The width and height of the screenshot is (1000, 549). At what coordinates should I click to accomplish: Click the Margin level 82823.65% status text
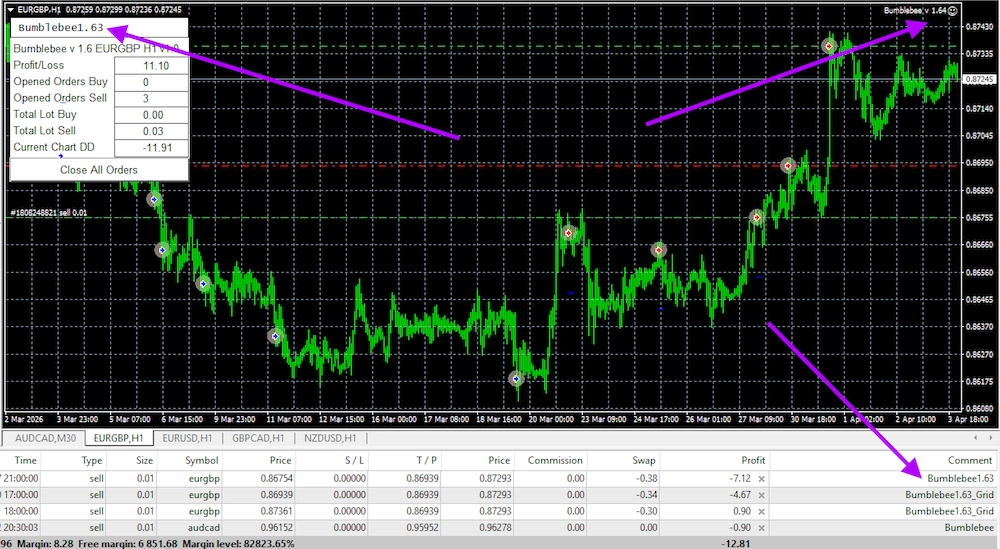click(x=239, y=544)
